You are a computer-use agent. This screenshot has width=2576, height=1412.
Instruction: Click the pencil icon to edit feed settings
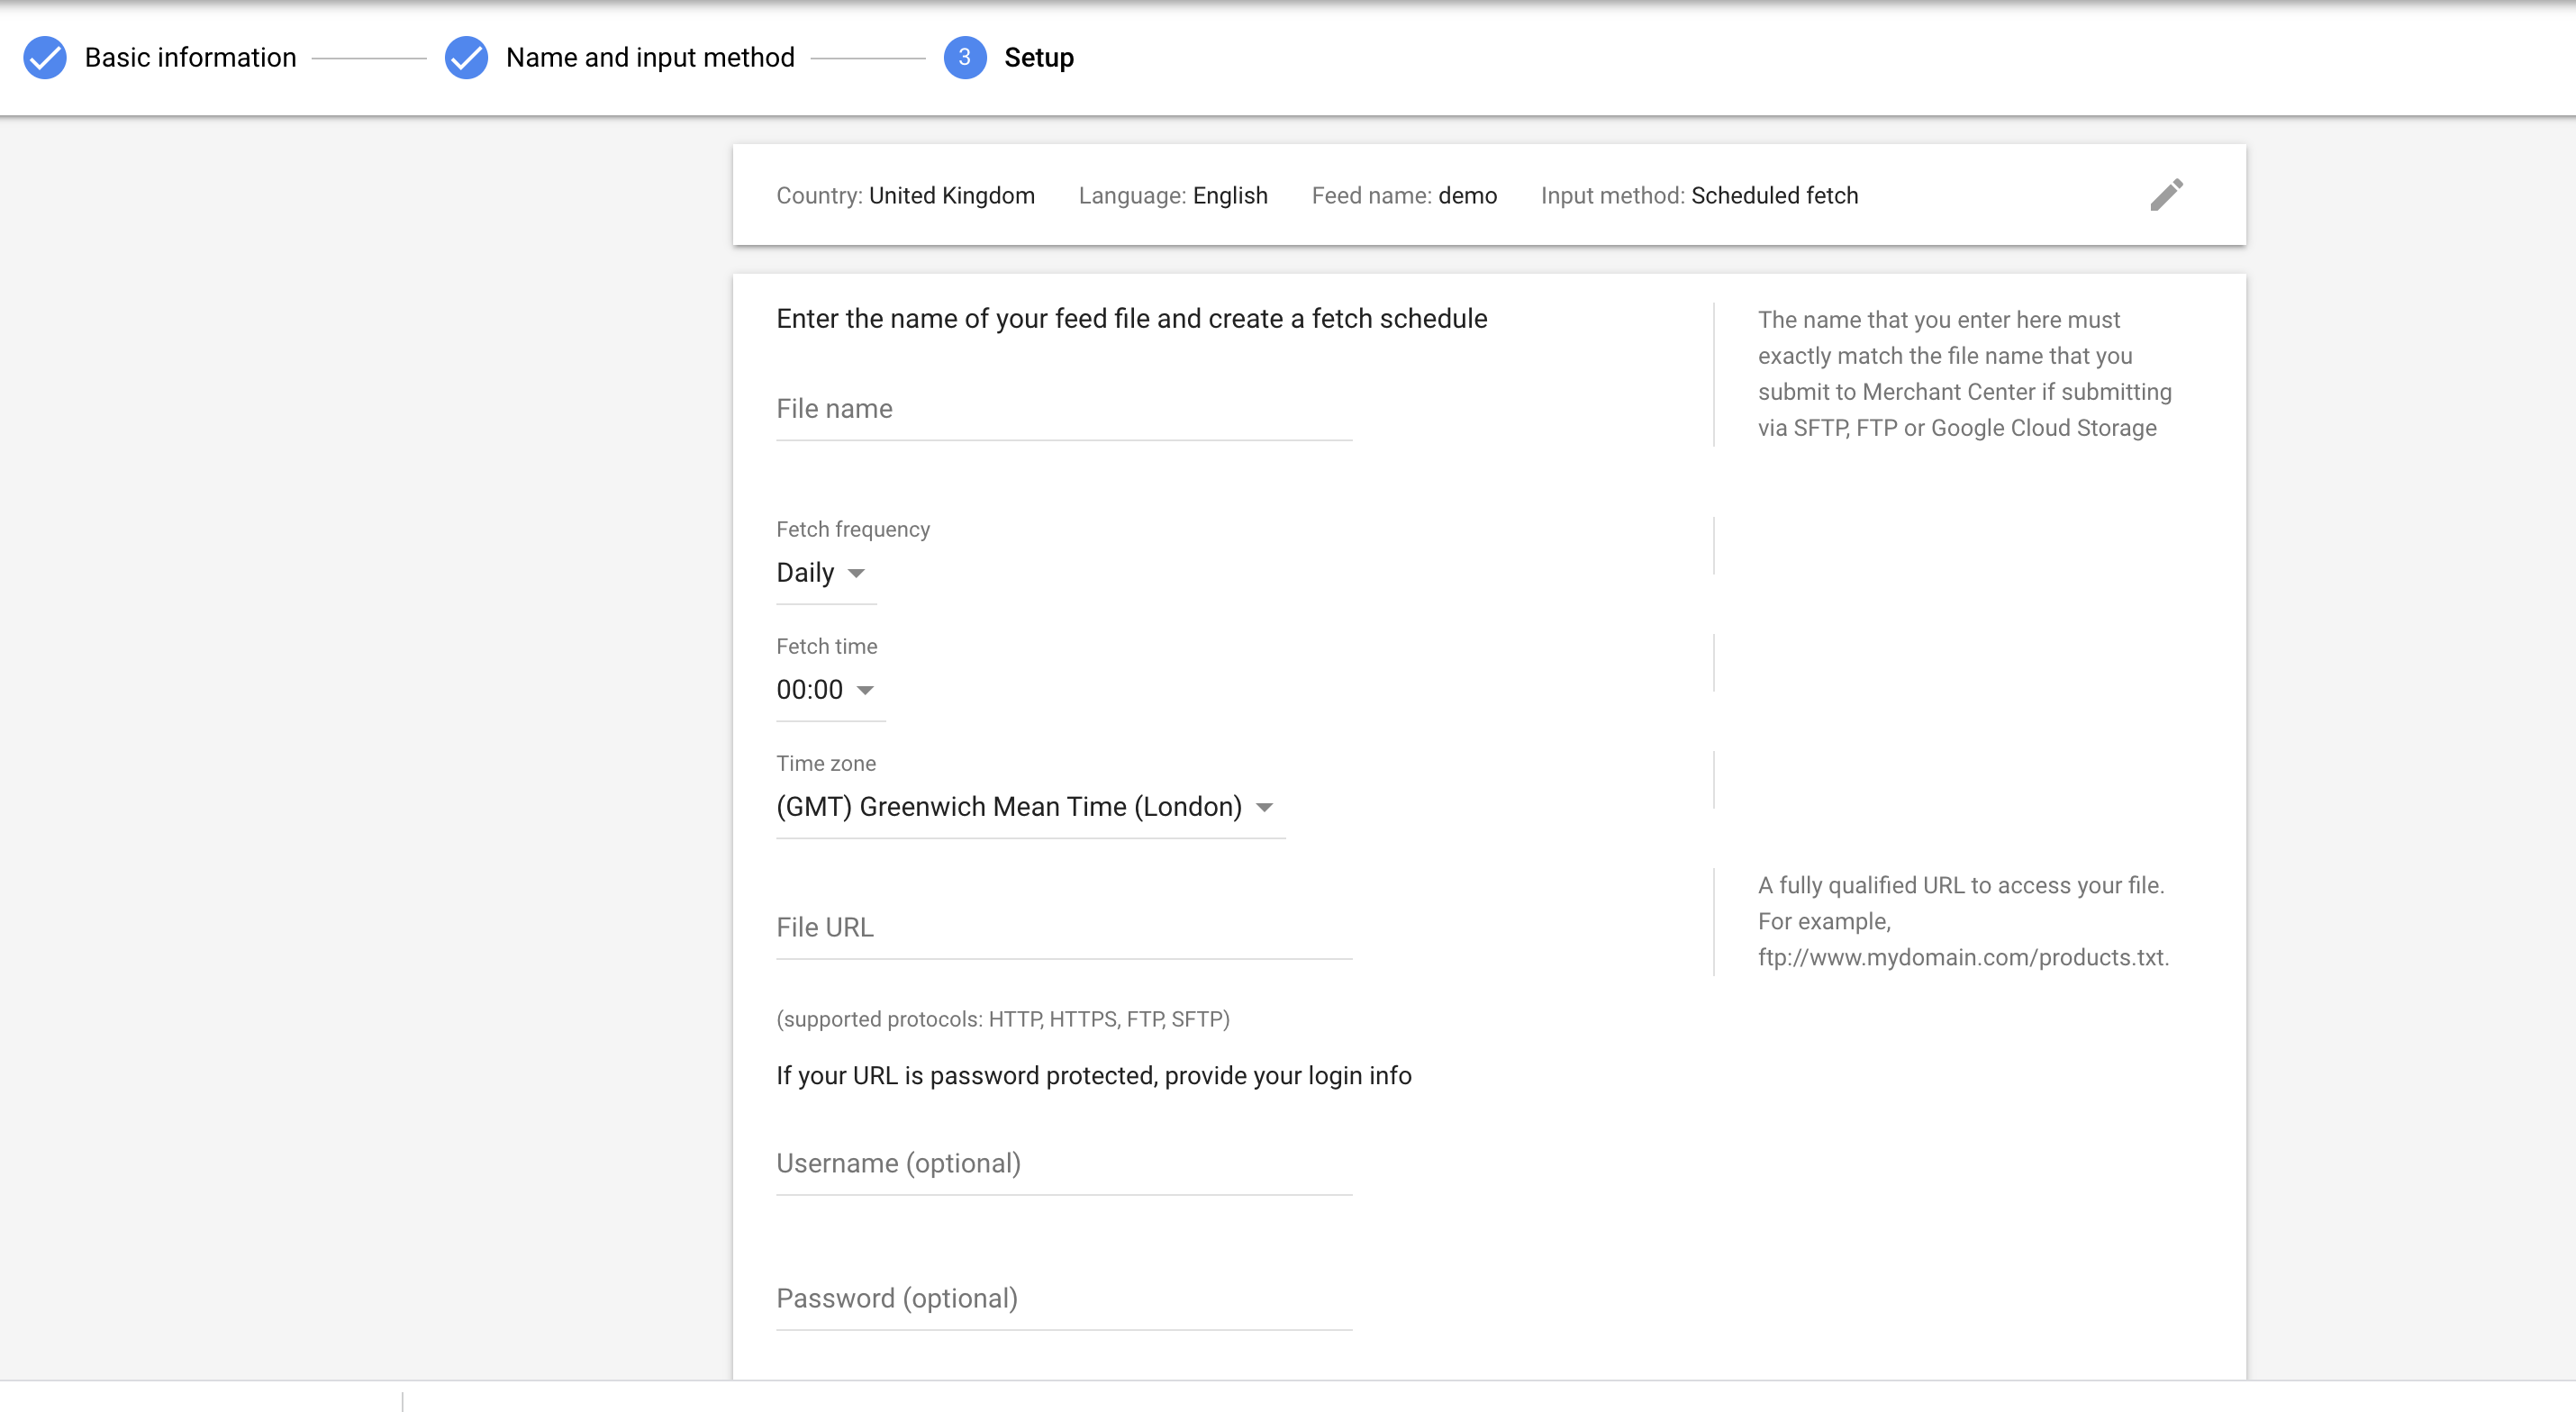(x=2167, y=195)
